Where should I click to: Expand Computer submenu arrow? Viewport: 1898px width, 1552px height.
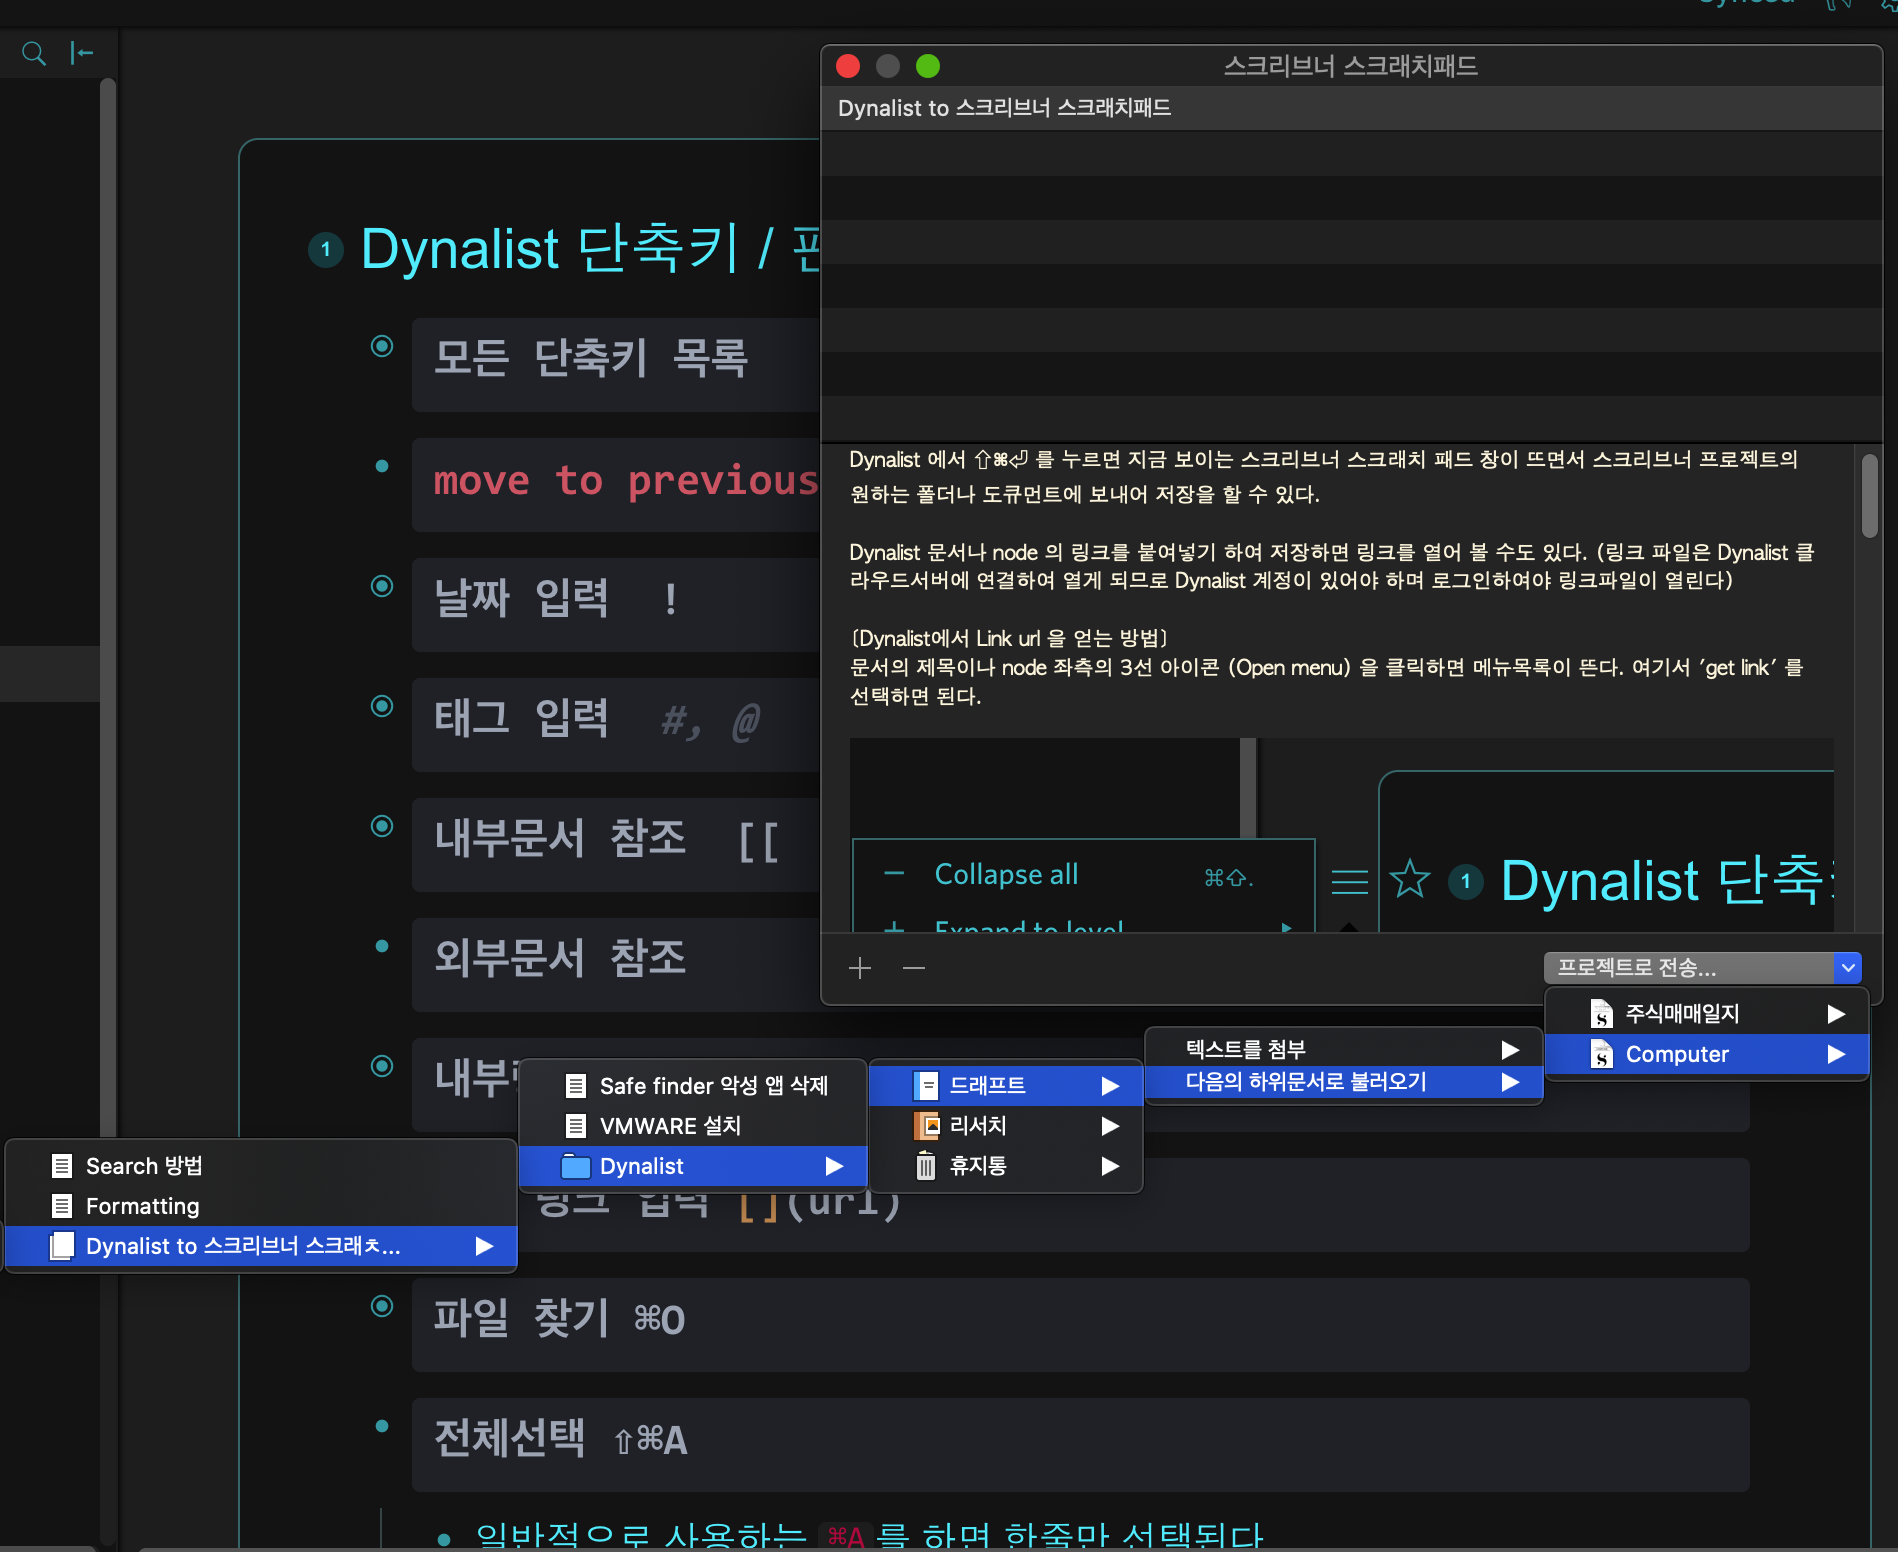click(x=1836, y=1054)
